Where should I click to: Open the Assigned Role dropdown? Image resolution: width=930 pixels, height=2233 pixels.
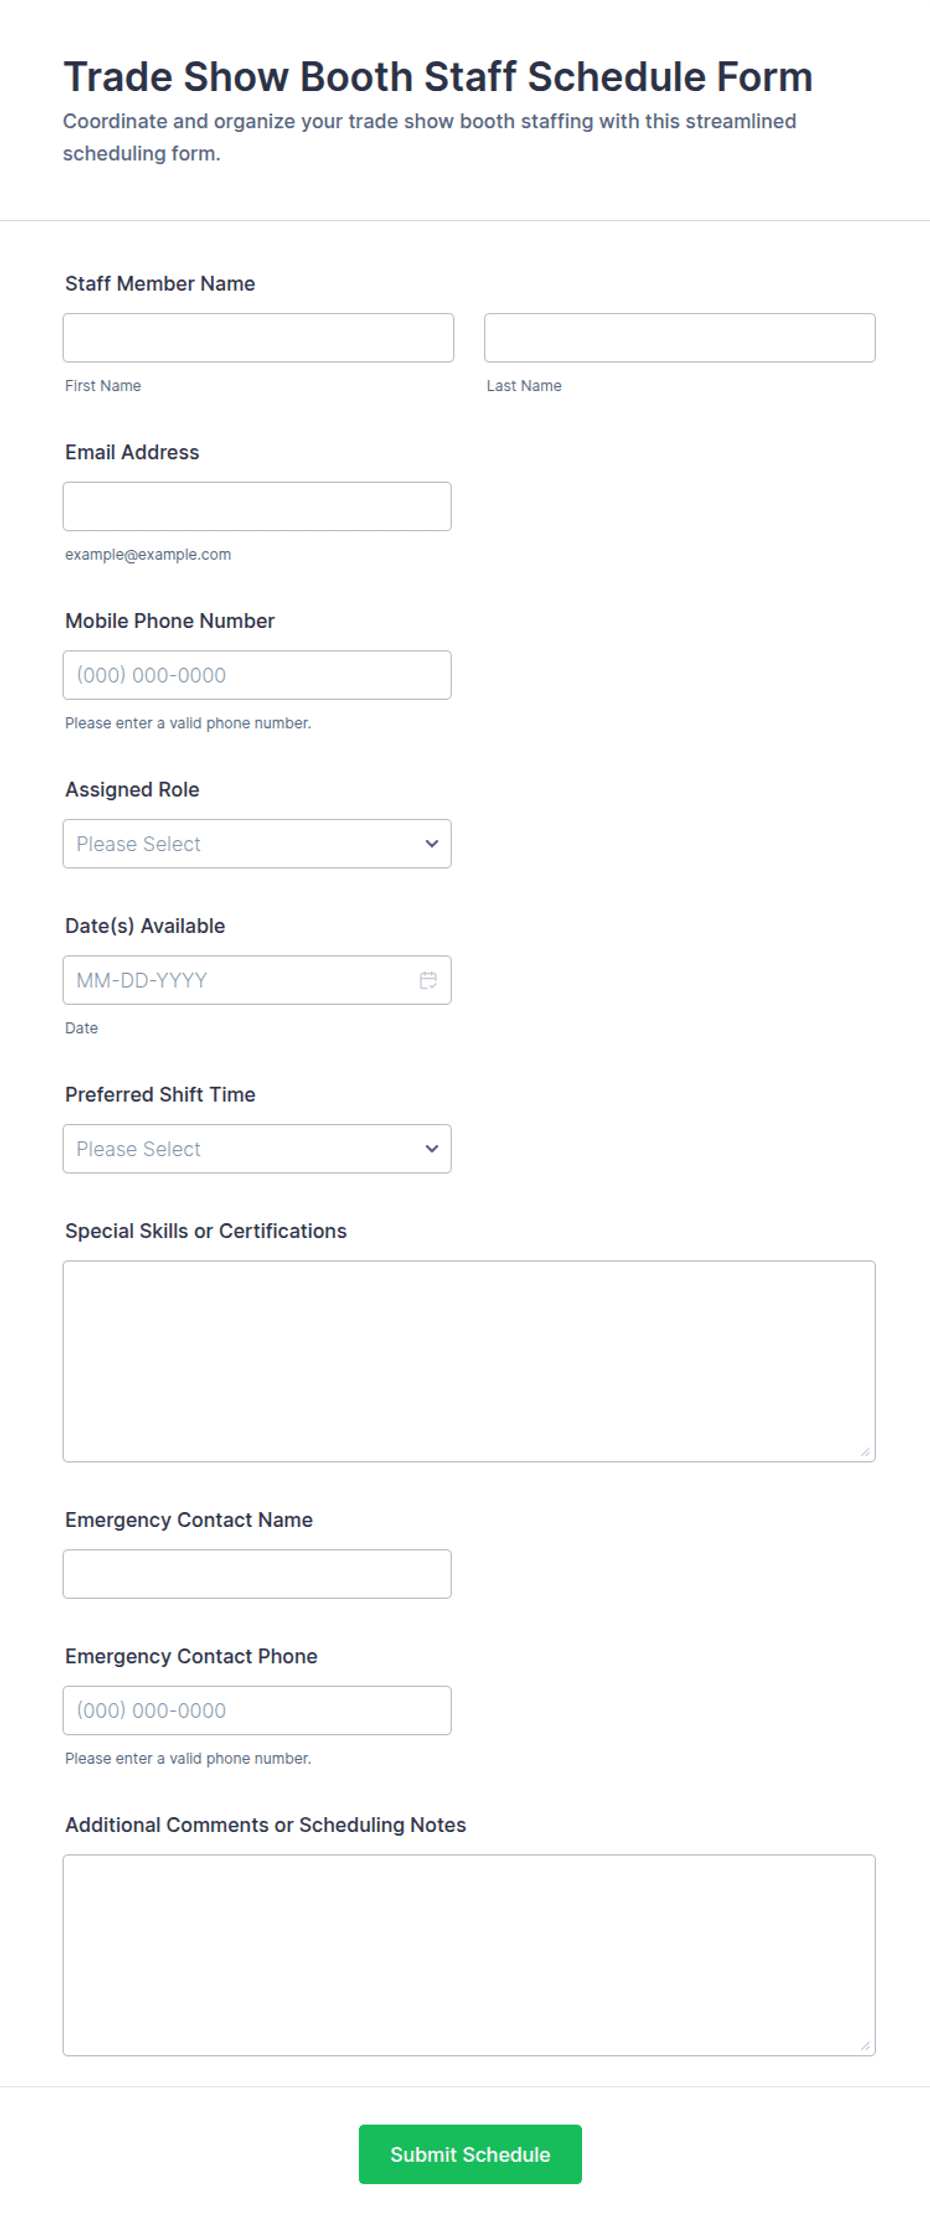(257, 844)
